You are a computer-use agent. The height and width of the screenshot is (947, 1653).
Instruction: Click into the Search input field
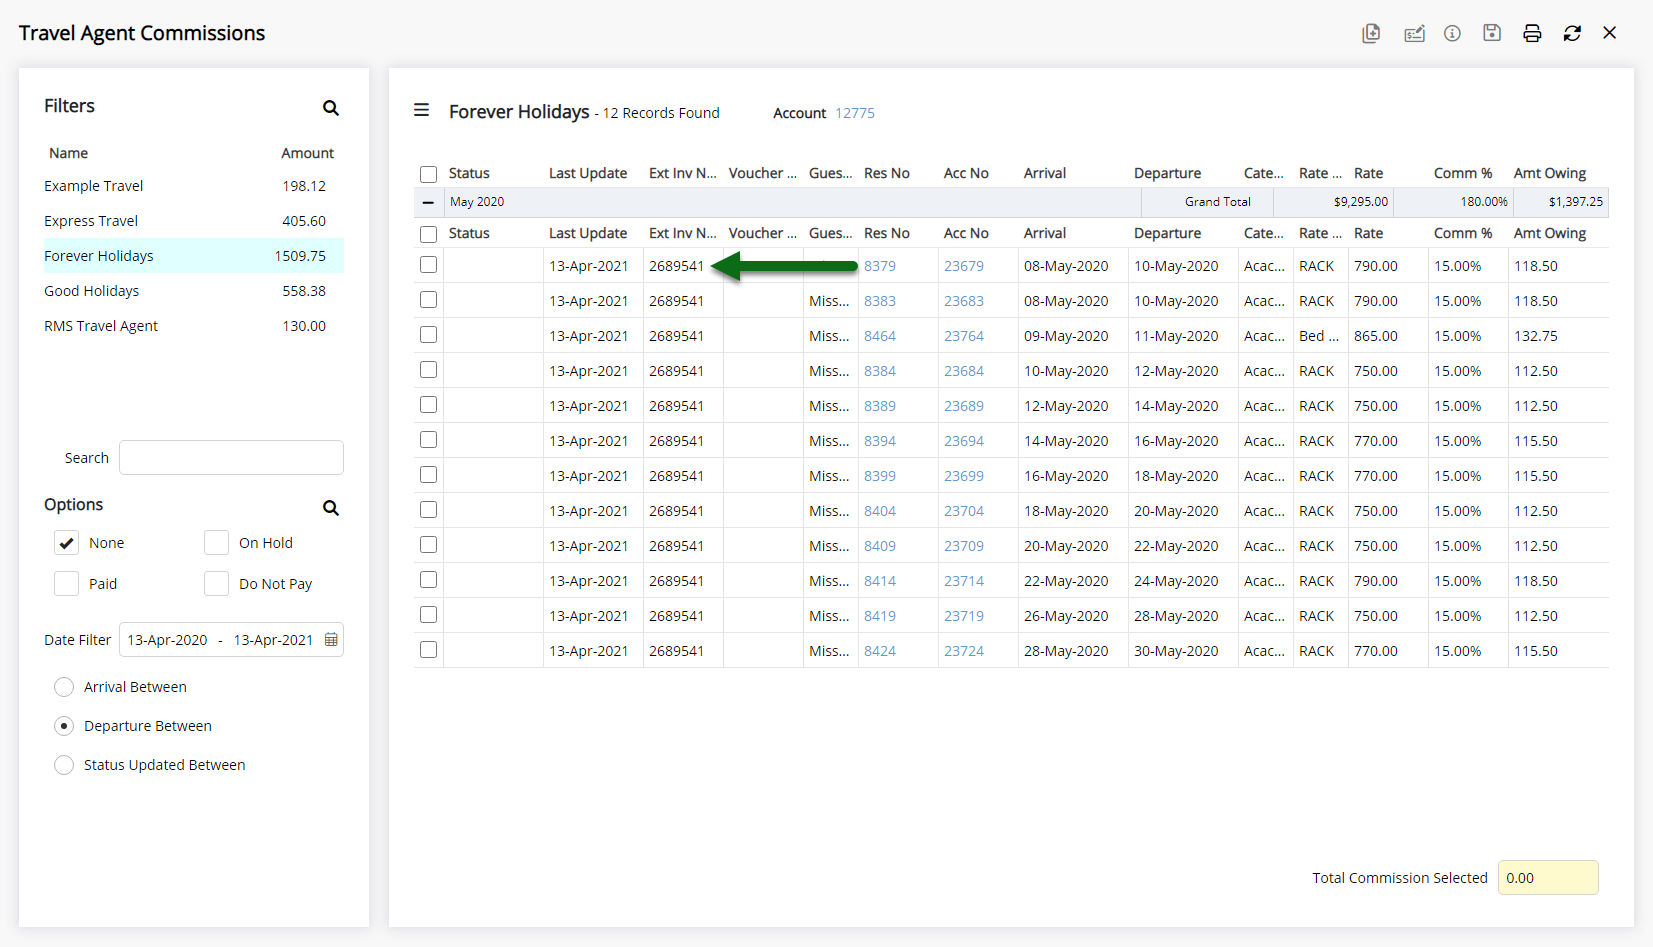coord(231,457)
